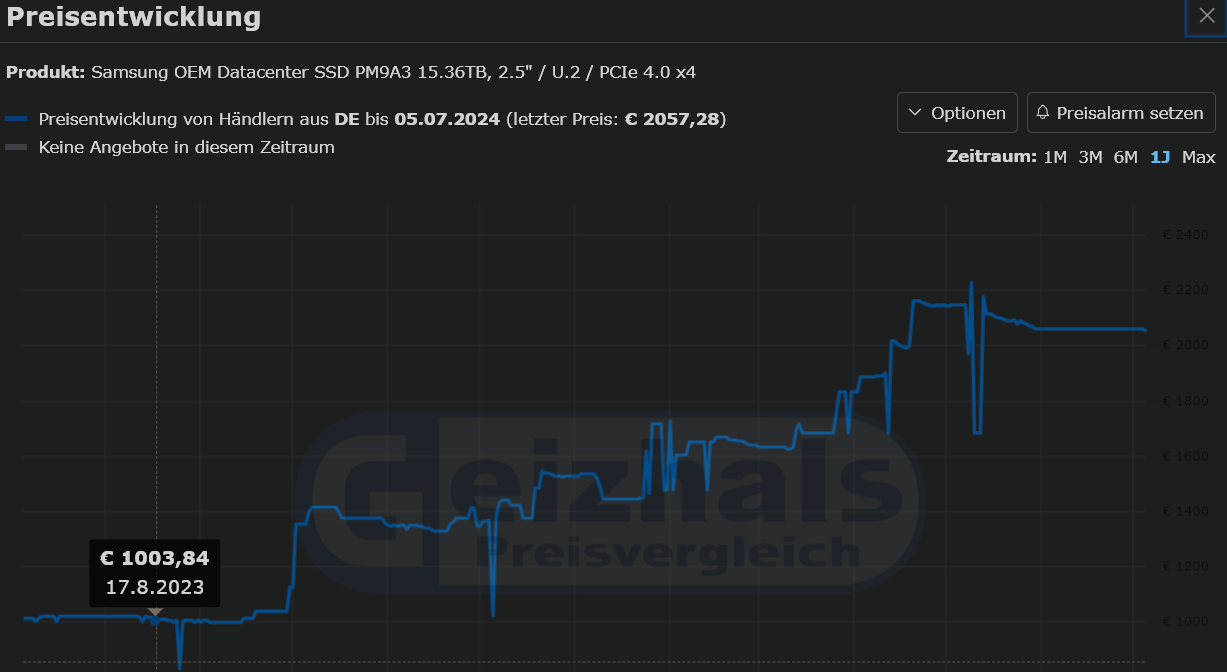1227x672 pixels.
Task: Click the € 1600 axis label
Action: pos(1186,456)
